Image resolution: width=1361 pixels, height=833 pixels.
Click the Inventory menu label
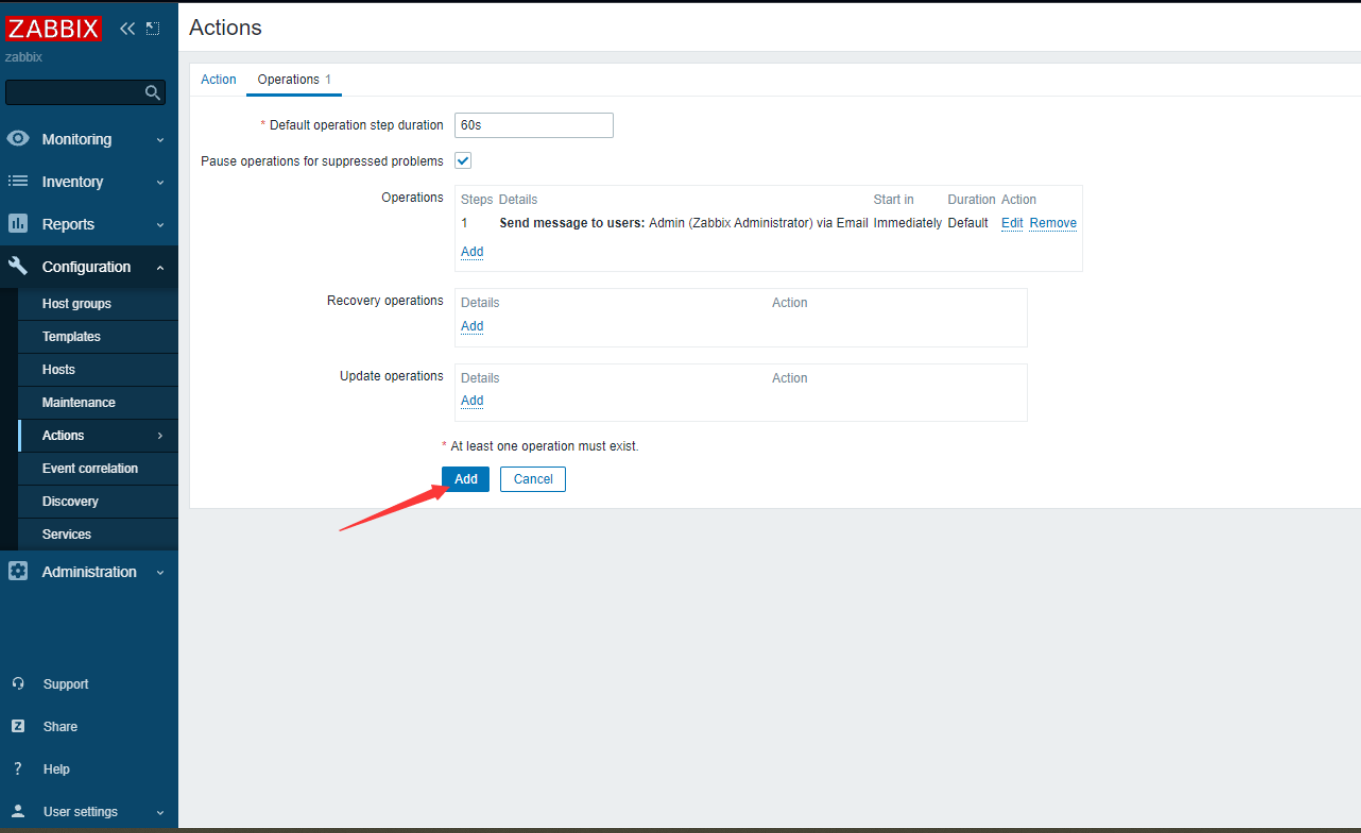(x=72, y=182)
